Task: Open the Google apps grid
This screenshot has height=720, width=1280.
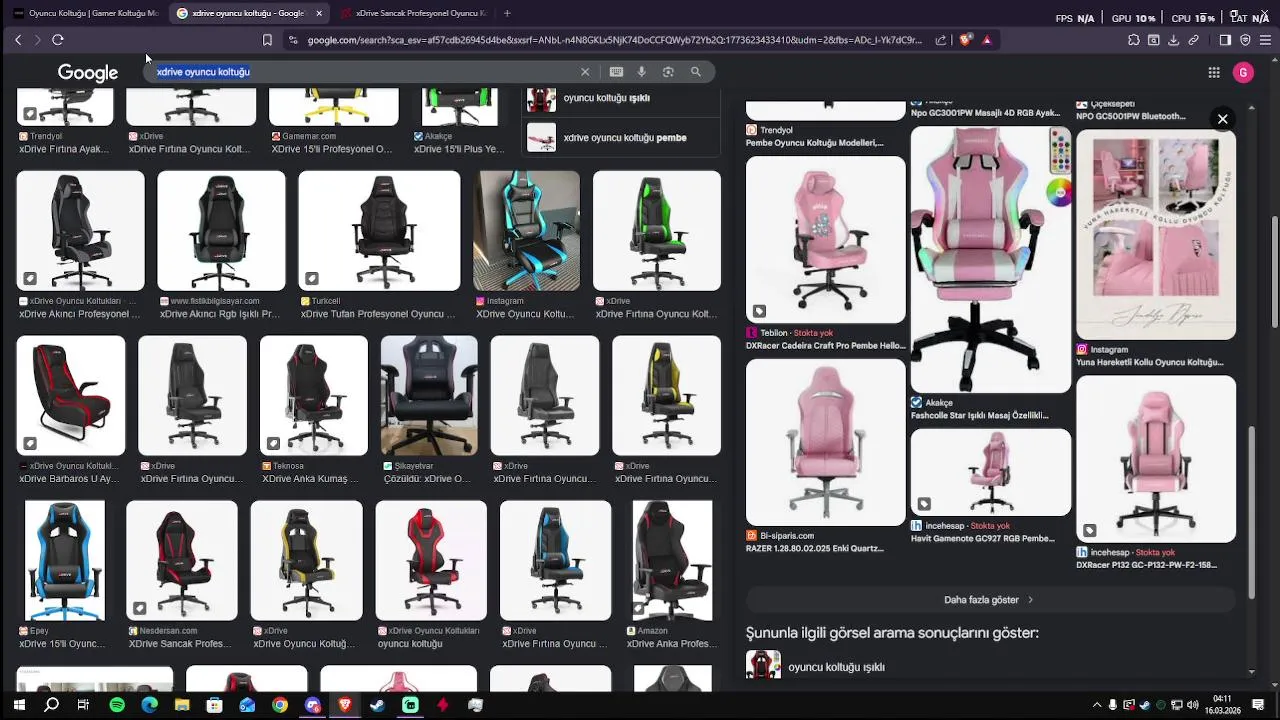Action: pos(1214,72)
